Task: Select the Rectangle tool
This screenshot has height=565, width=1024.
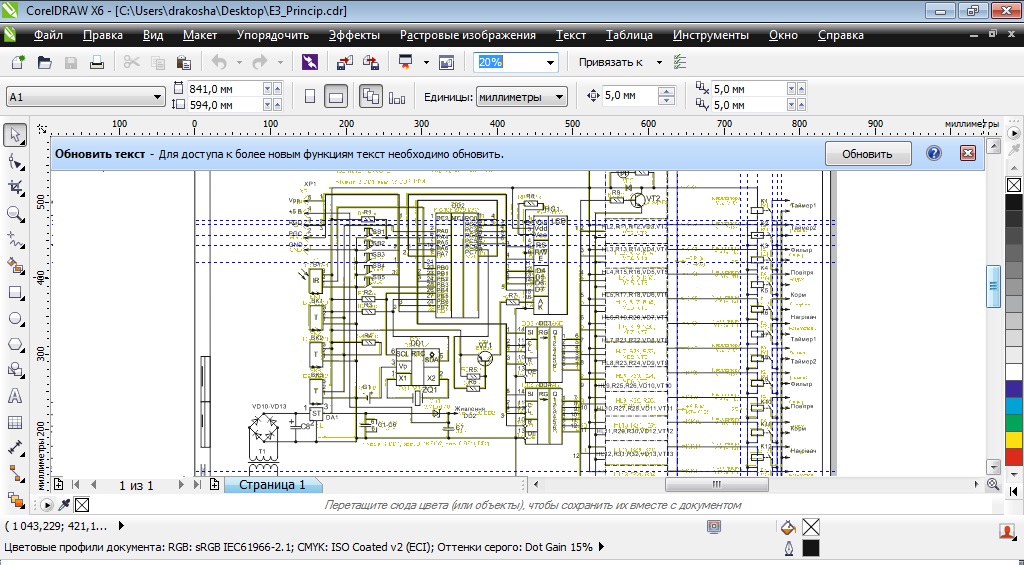Action: (x=15, y=293)
